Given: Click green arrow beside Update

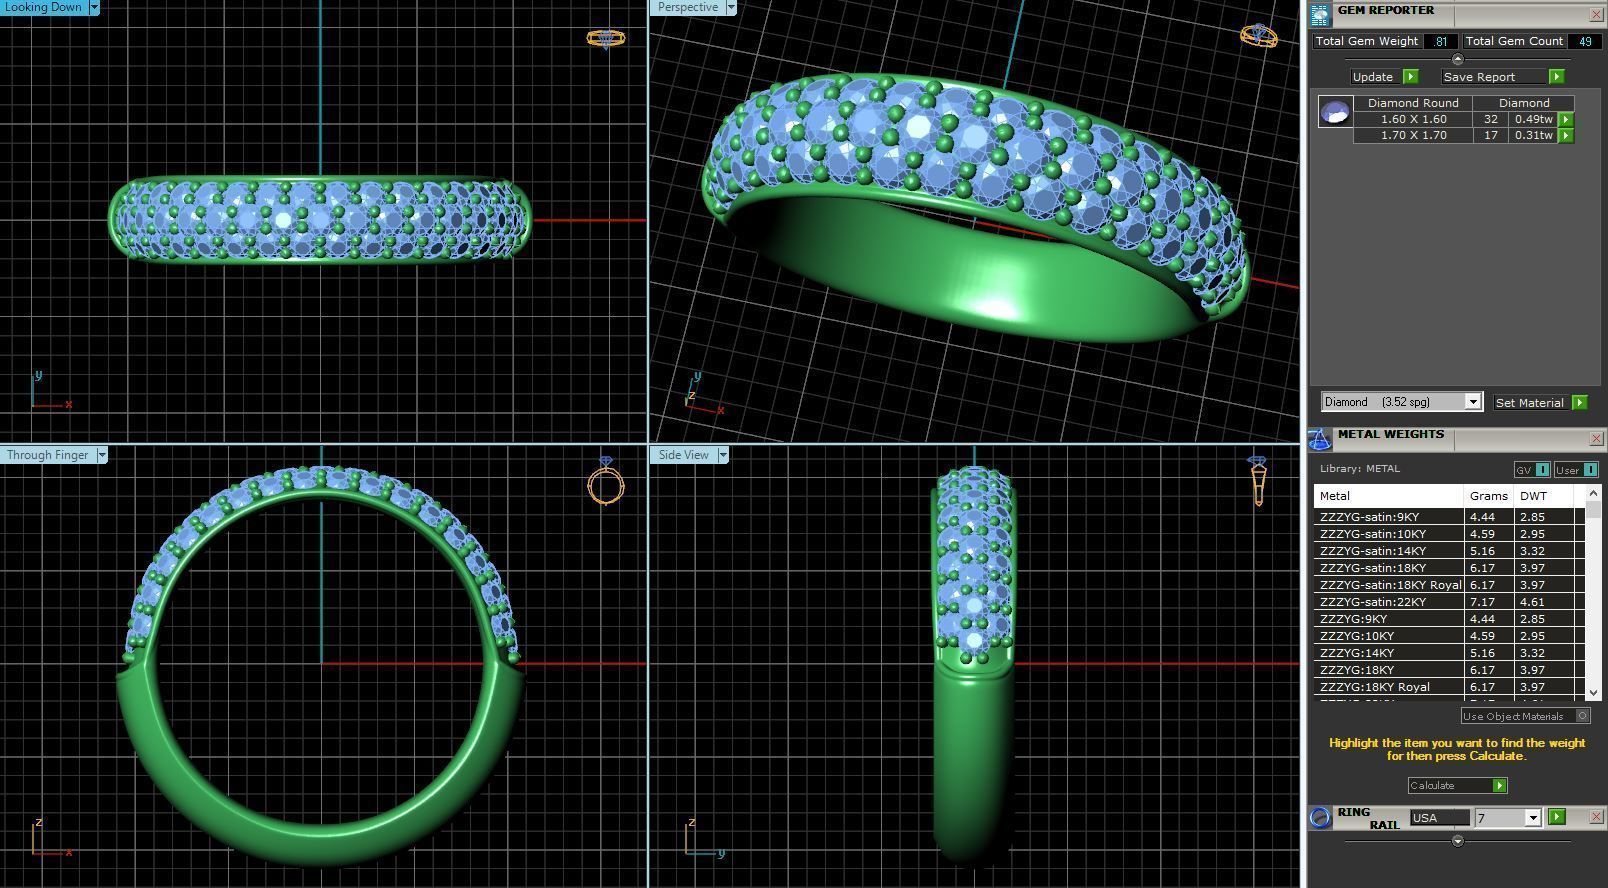Looking at the screenshot, I should pos(1410,77).
